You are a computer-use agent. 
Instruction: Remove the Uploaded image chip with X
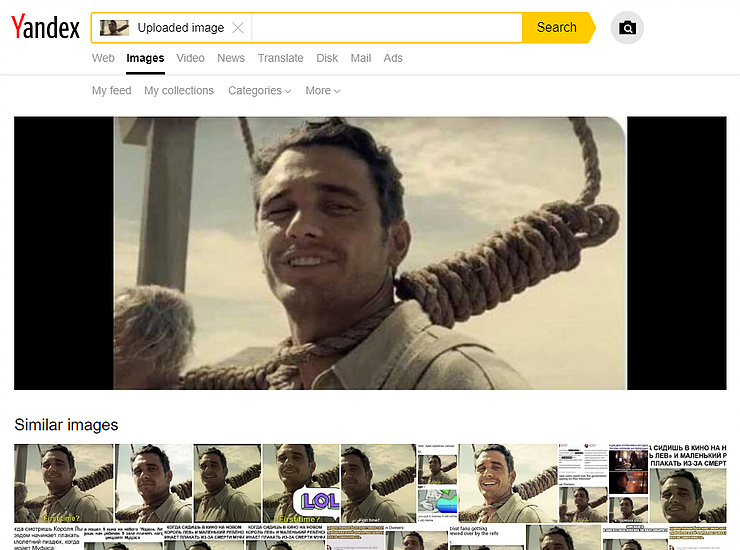(x=237, y=28)
